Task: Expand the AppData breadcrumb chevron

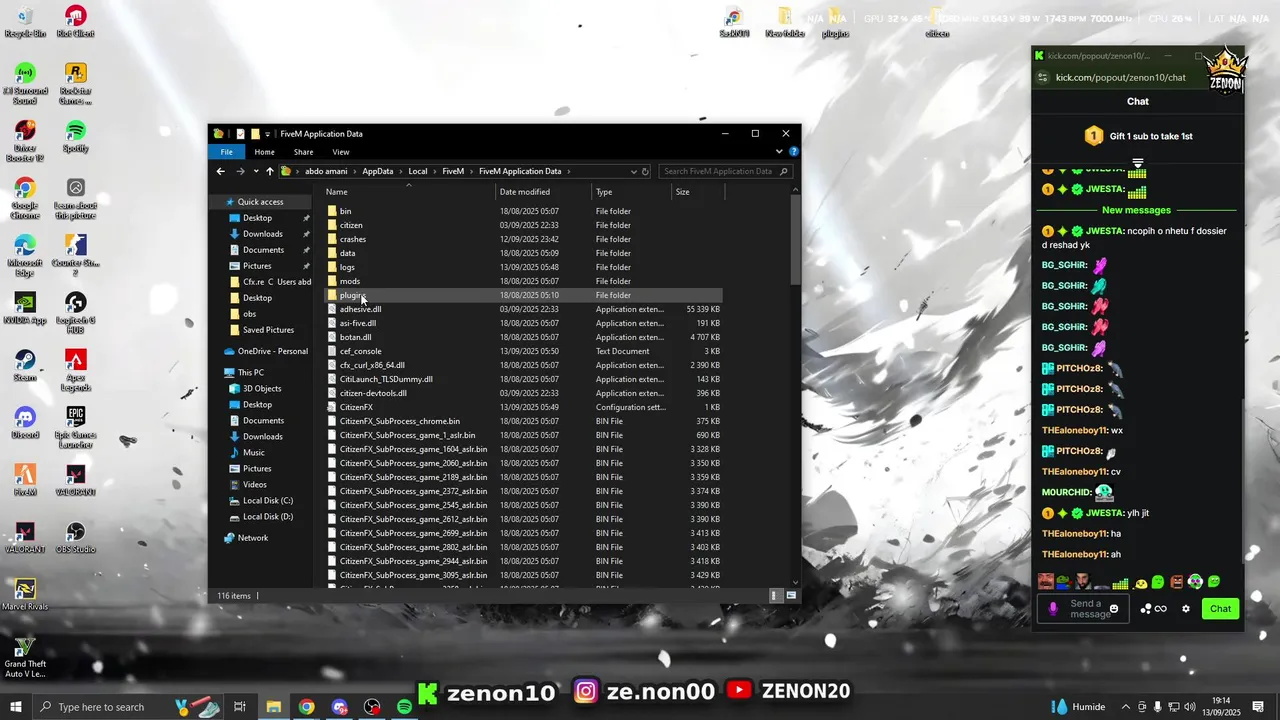Action: click(401, 171)
